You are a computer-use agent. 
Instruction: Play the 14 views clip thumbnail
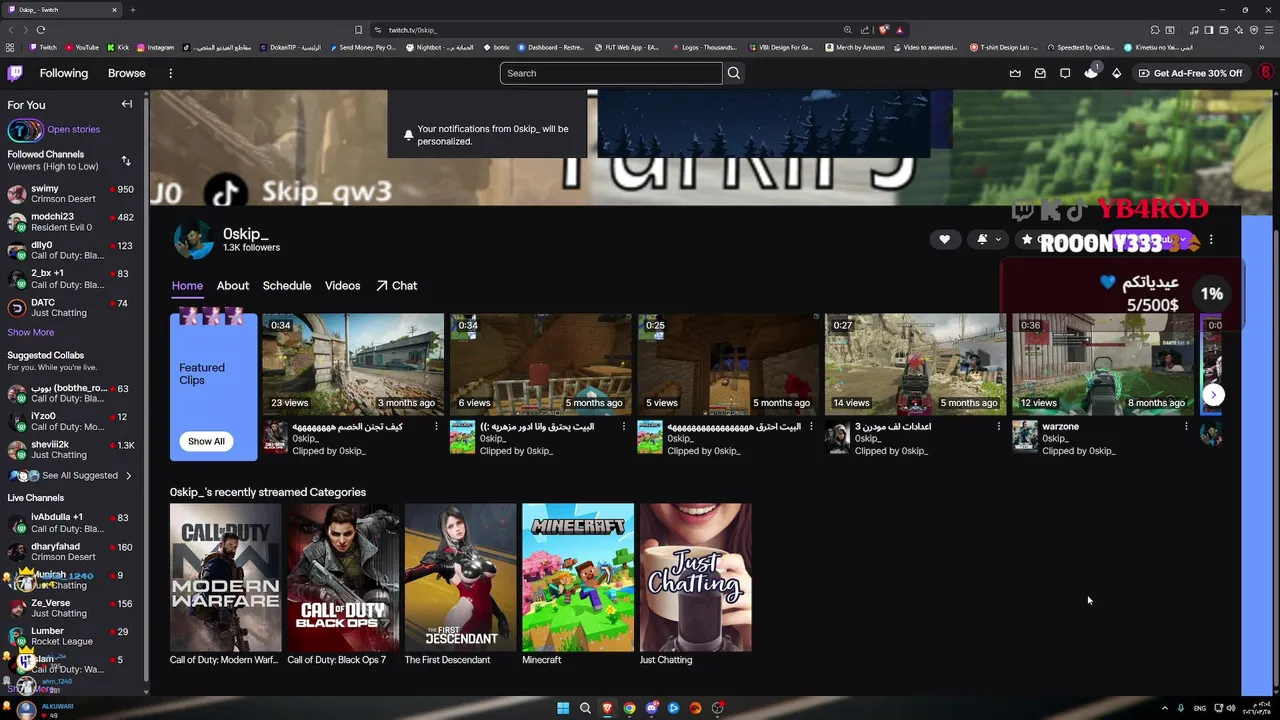coord(915,365)
